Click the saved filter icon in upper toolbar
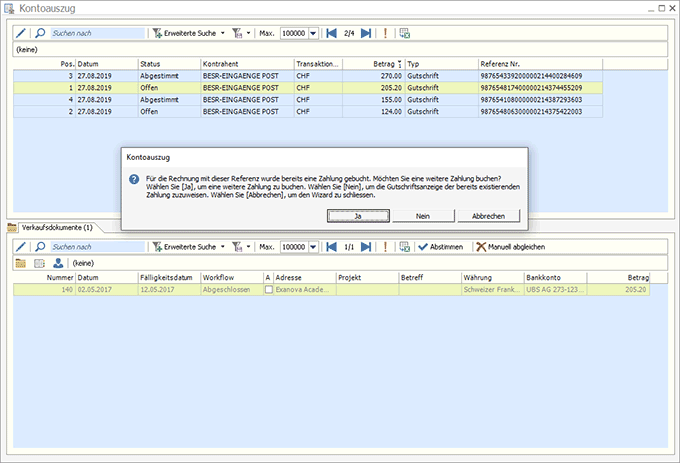 coord(237,33)
